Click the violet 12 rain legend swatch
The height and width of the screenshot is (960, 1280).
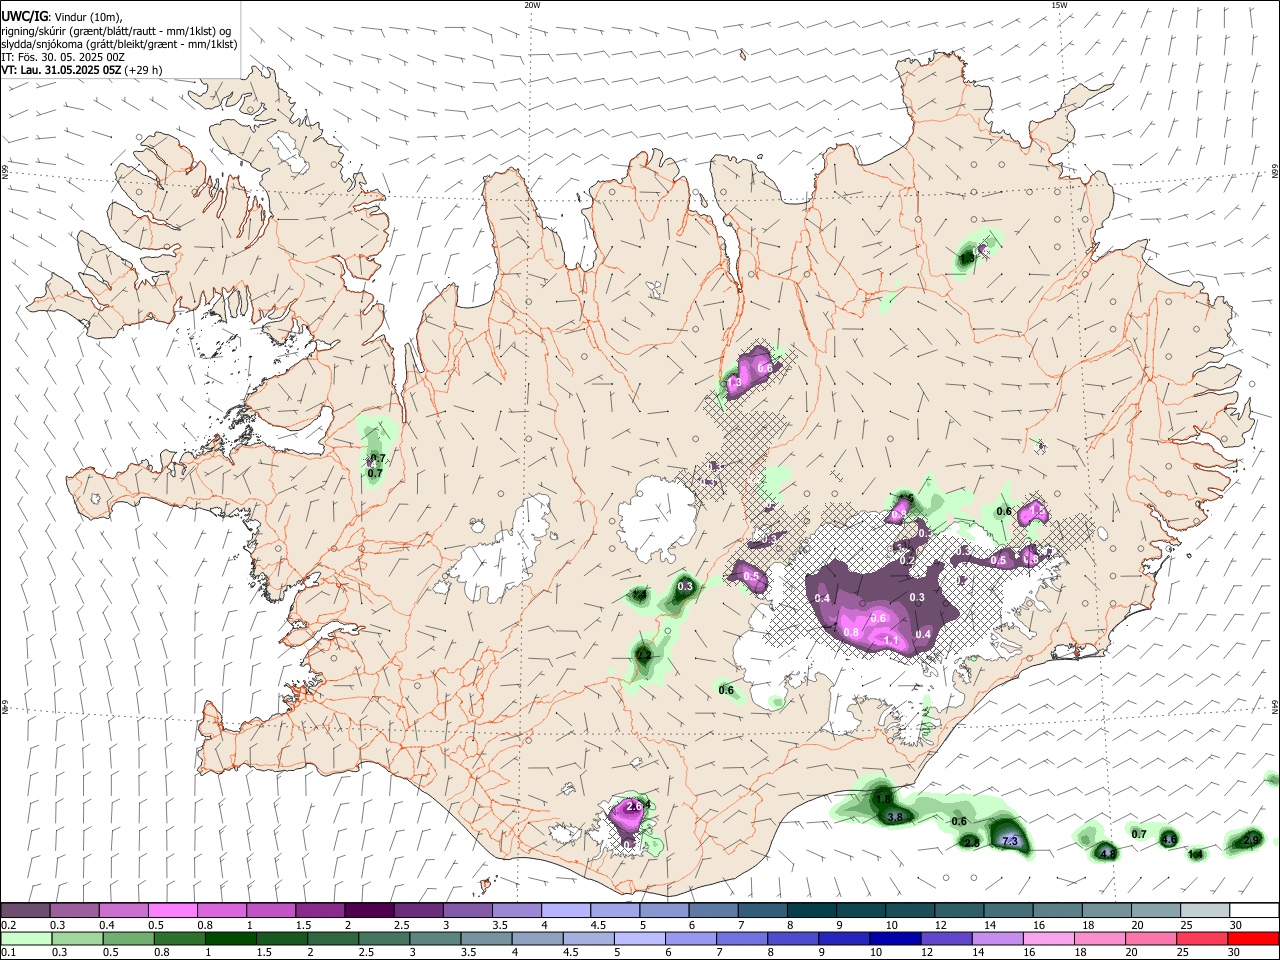click(945, 938)
